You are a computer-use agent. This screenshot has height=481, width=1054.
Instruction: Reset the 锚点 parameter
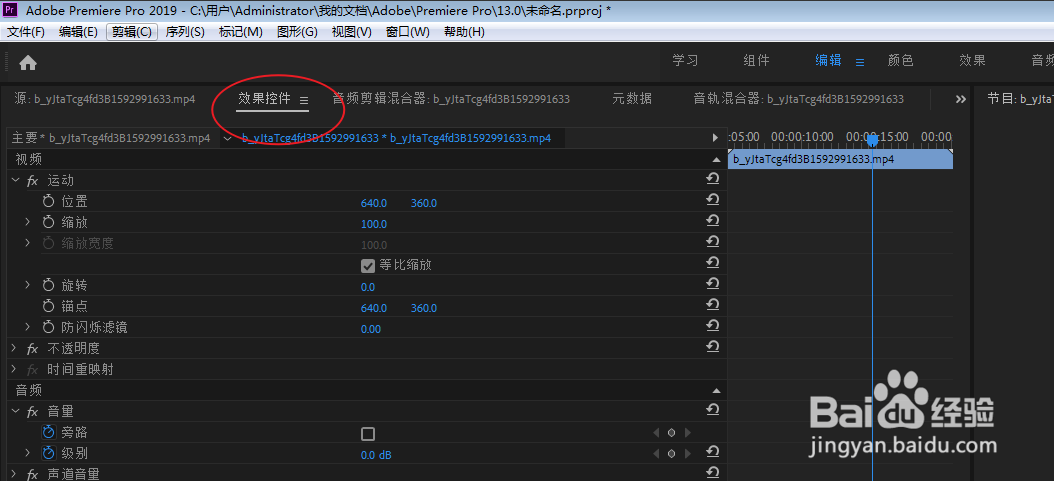[713, 304]
